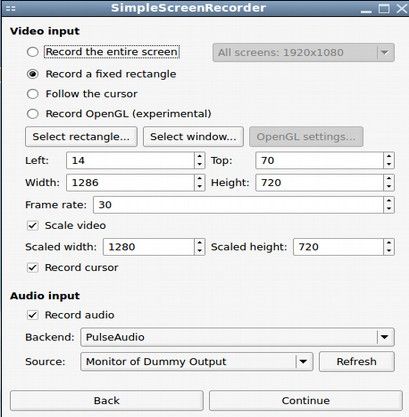
Task: Click into the Height value field
Action: (319, 183)
